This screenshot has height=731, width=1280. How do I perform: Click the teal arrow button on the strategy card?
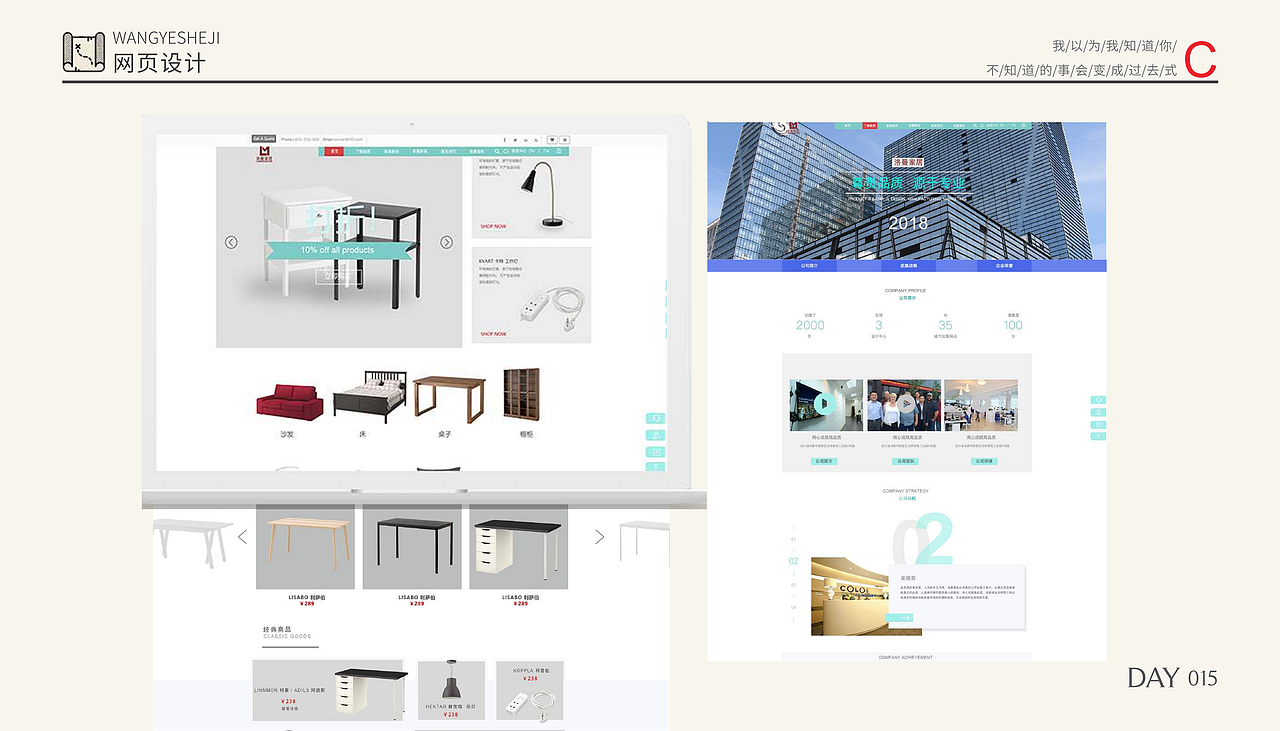[x=900, y=618]
